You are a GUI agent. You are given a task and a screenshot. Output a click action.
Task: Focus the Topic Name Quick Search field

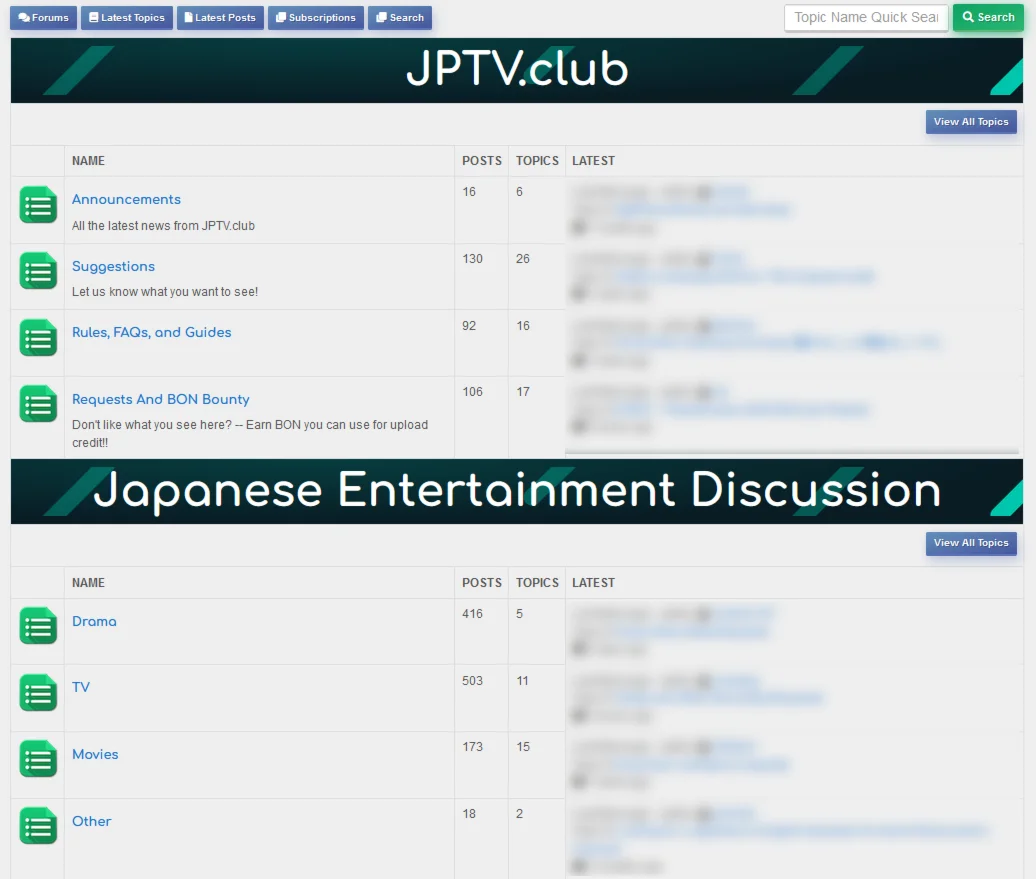click(866, 18)
